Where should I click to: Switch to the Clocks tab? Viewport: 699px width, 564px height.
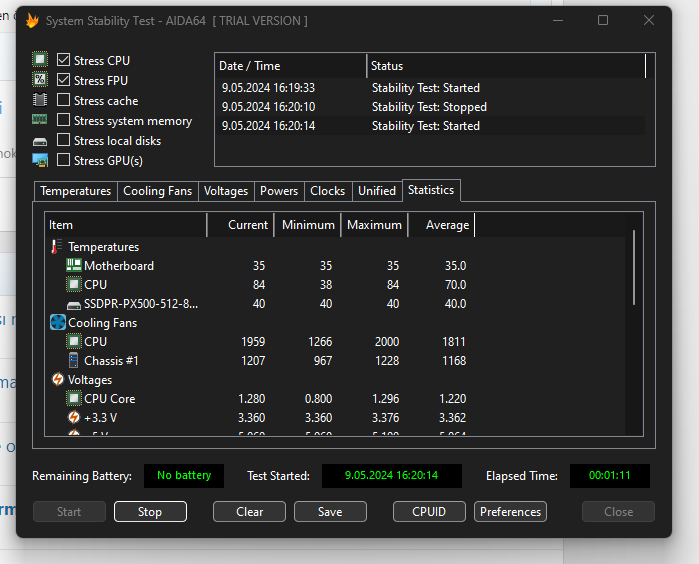pos(328,191)
